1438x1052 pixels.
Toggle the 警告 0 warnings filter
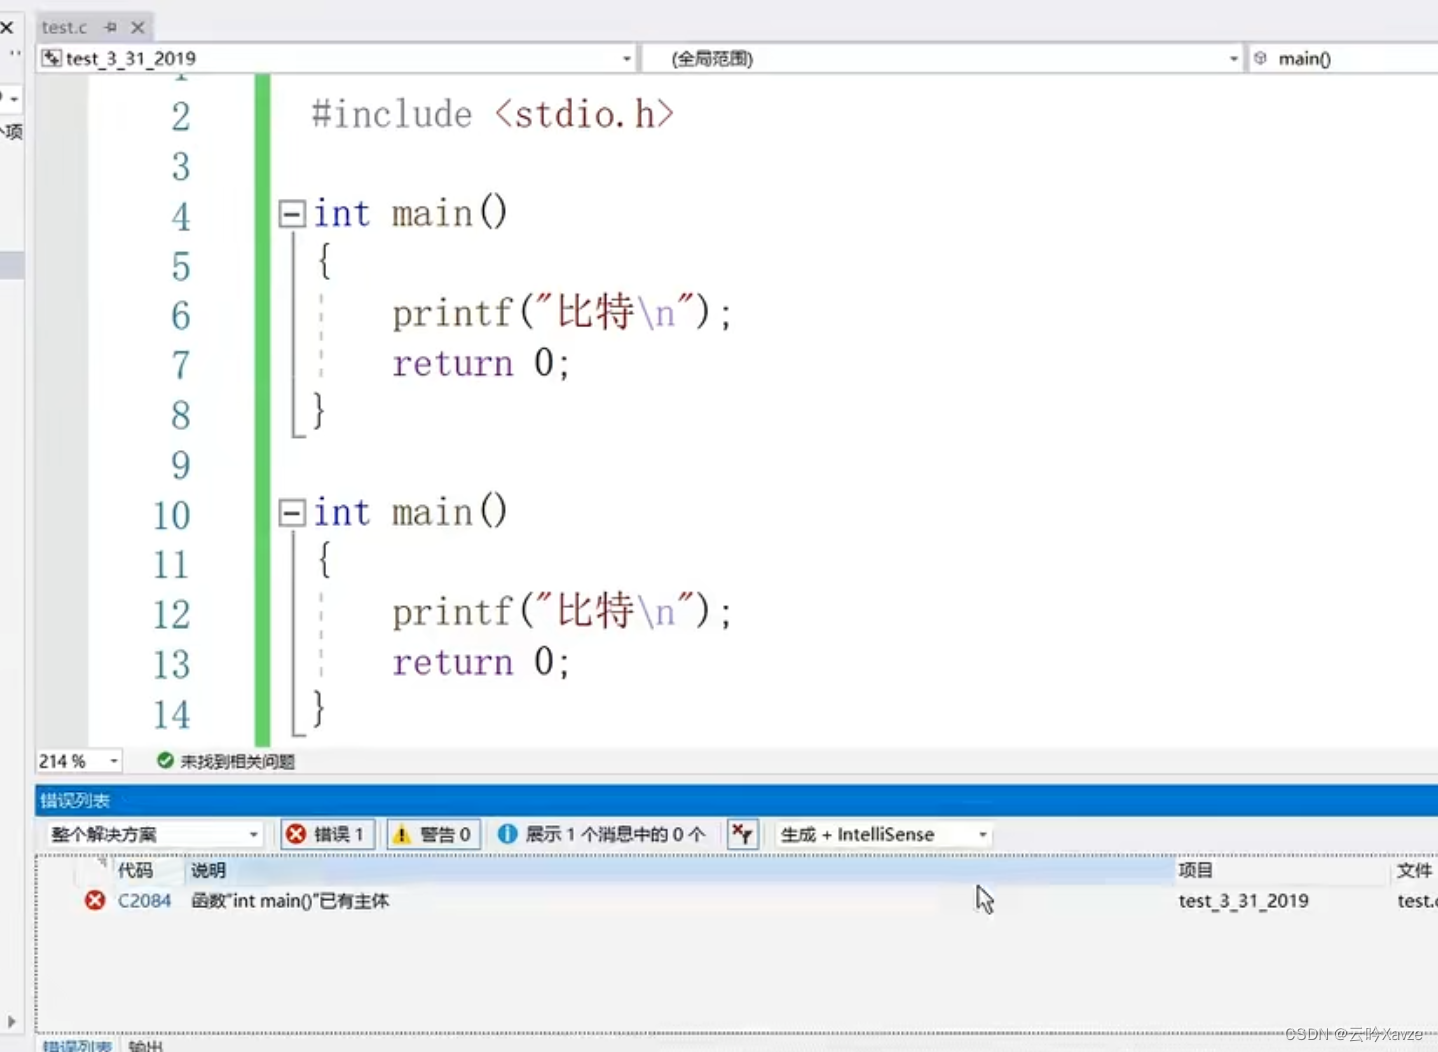click(x=433, y=834)
